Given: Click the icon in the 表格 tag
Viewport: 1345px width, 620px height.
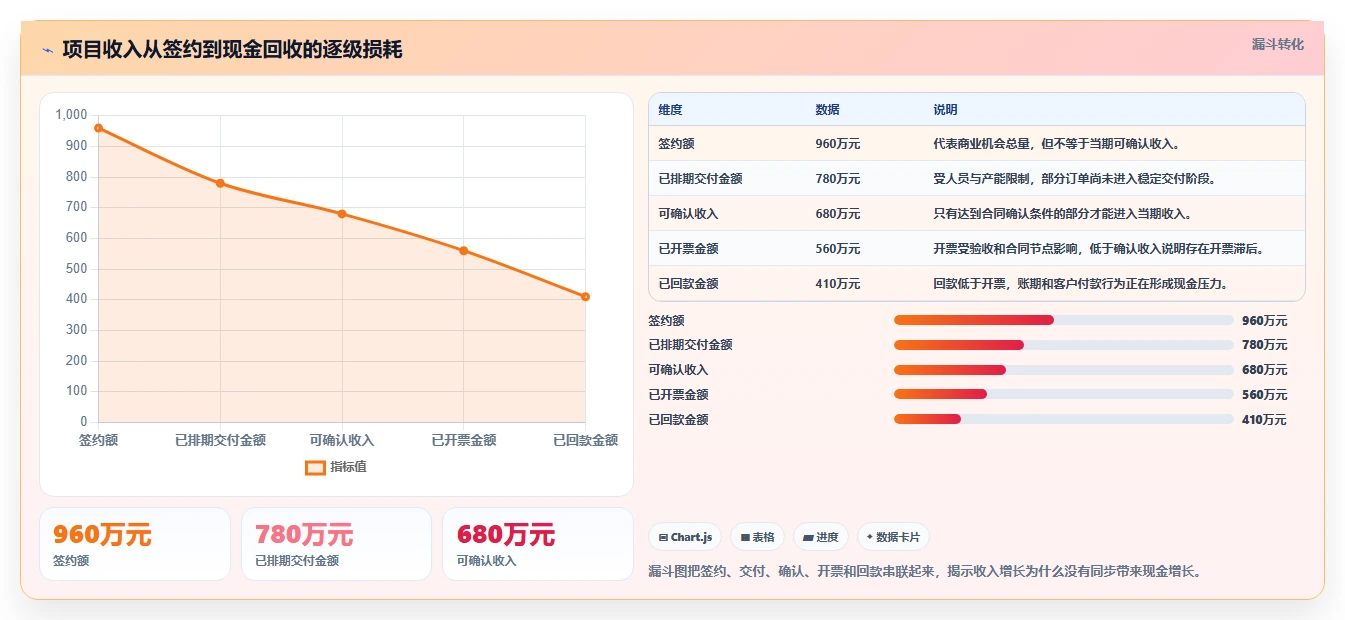Looking at the screenshot, I should [745, 538].
